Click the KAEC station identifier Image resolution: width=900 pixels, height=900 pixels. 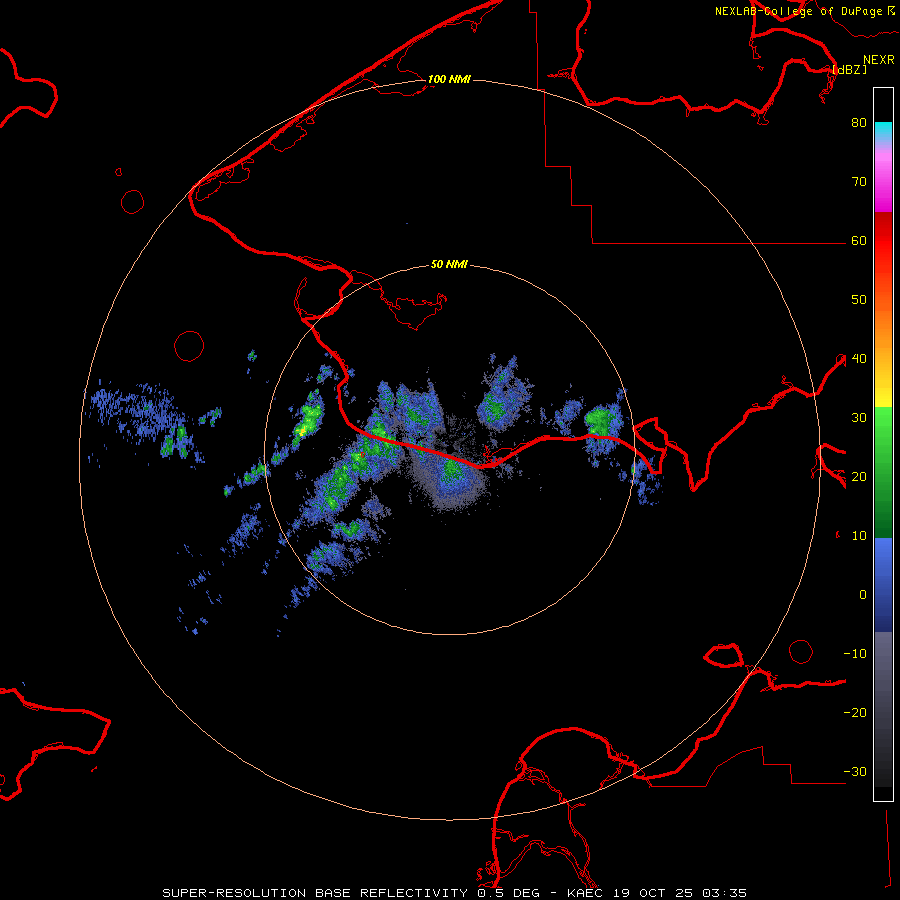pyautogui.click(x=586, y=893)
